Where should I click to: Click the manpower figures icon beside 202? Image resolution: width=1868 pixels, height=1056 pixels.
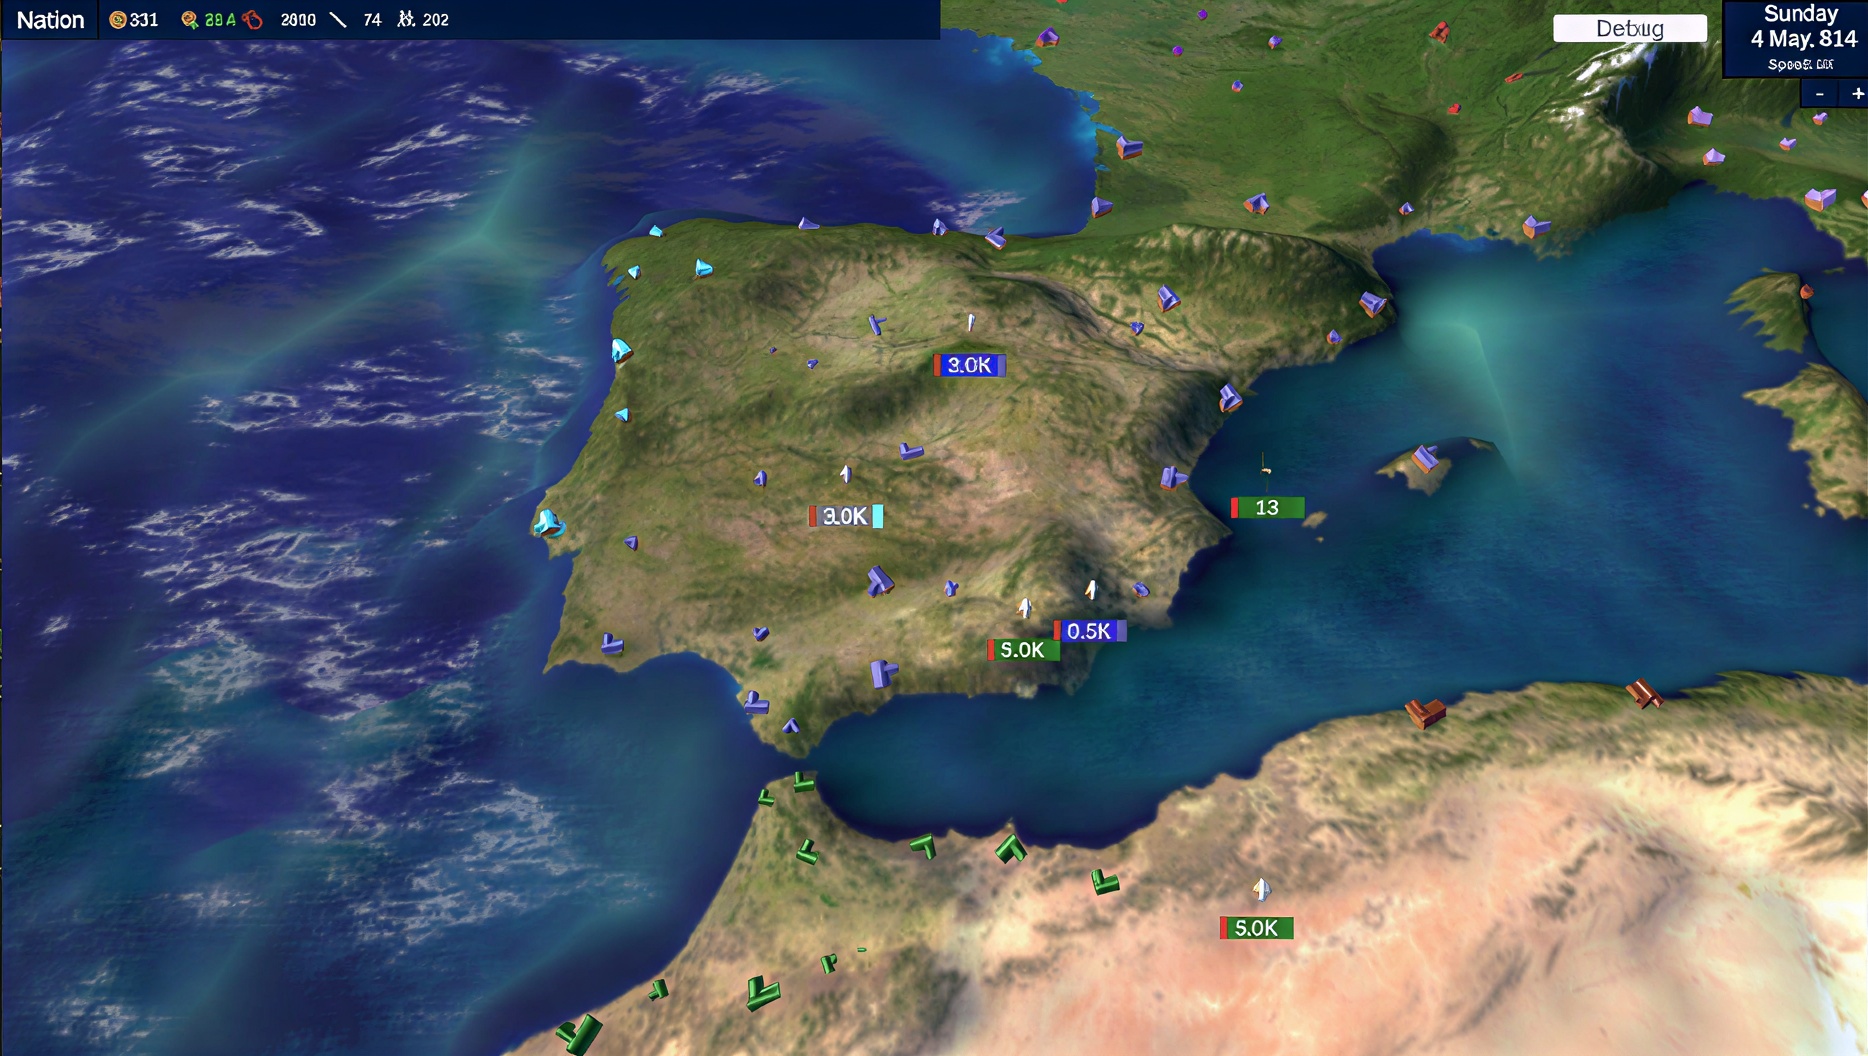point(405,19)
